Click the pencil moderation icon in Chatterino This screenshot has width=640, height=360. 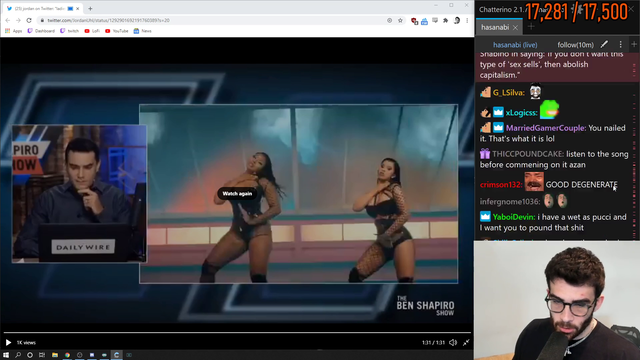pyautogui.click(x=604, y=44)
